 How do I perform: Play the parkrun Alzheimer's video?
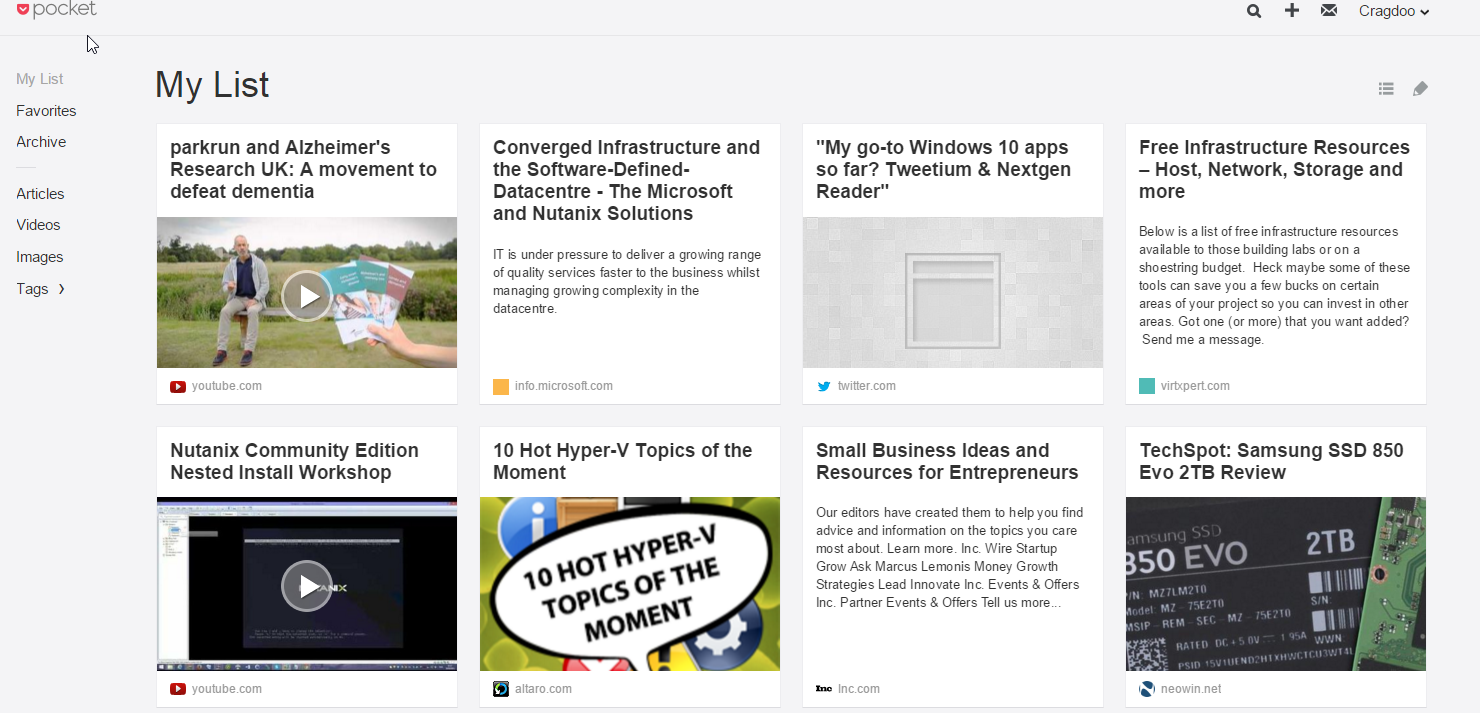[307, 295]
